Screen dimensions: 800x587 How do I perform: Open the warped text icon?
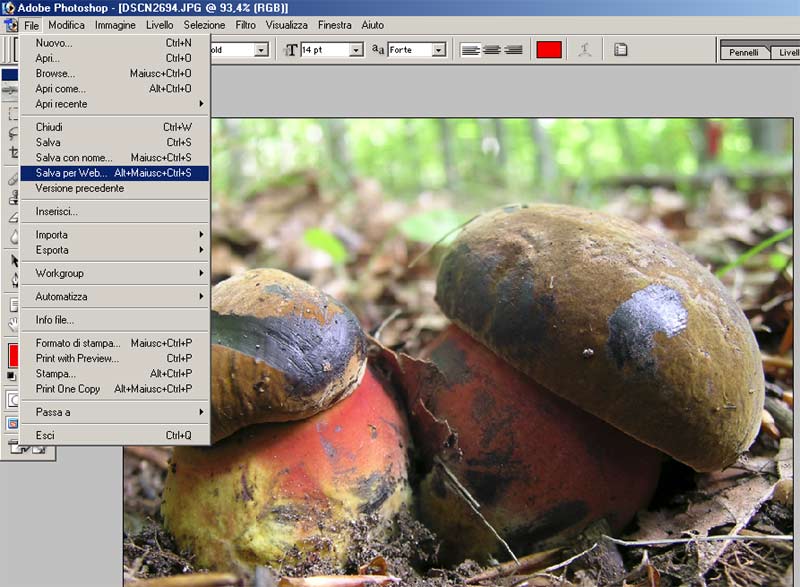pos(586,50)
